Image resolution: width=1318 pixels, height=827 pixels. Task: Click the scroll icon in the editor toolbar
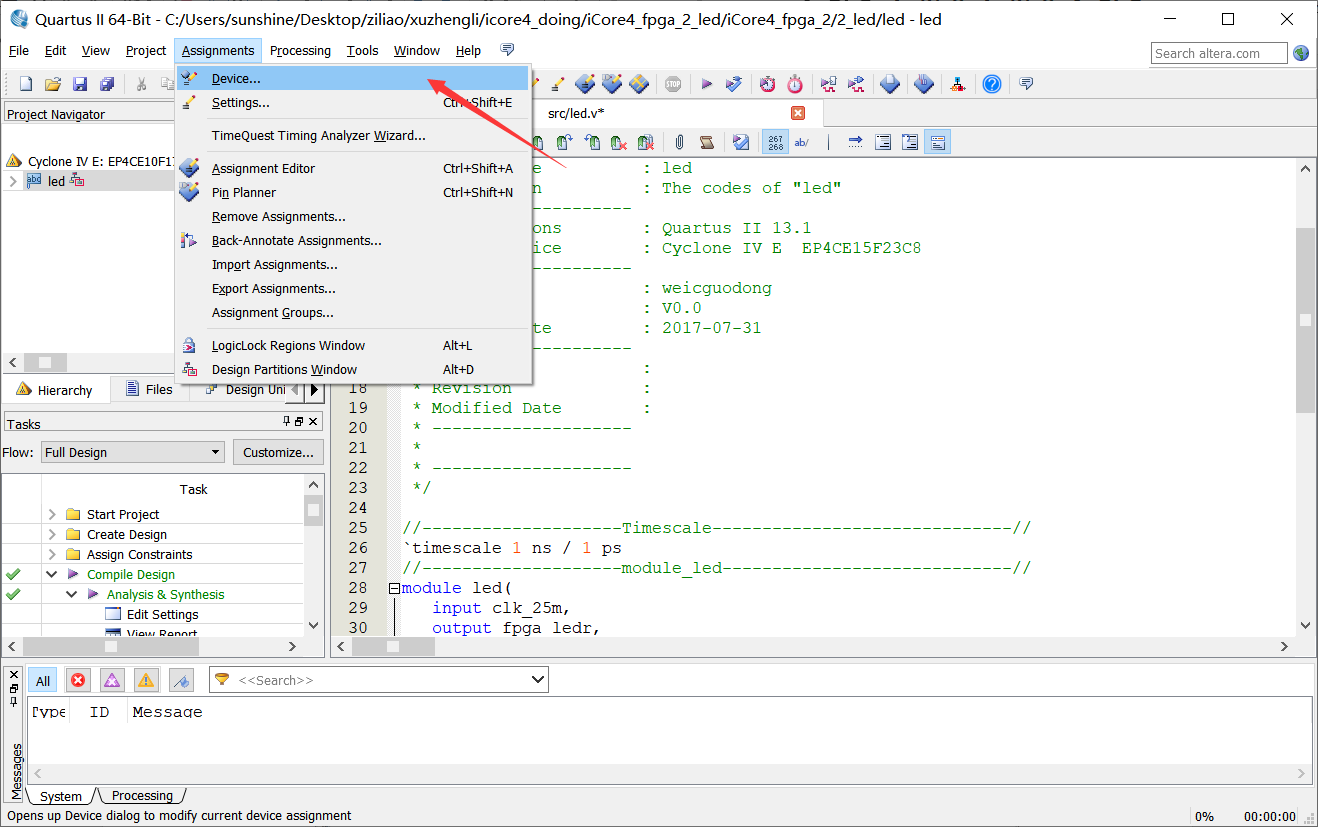coord(706,142)
